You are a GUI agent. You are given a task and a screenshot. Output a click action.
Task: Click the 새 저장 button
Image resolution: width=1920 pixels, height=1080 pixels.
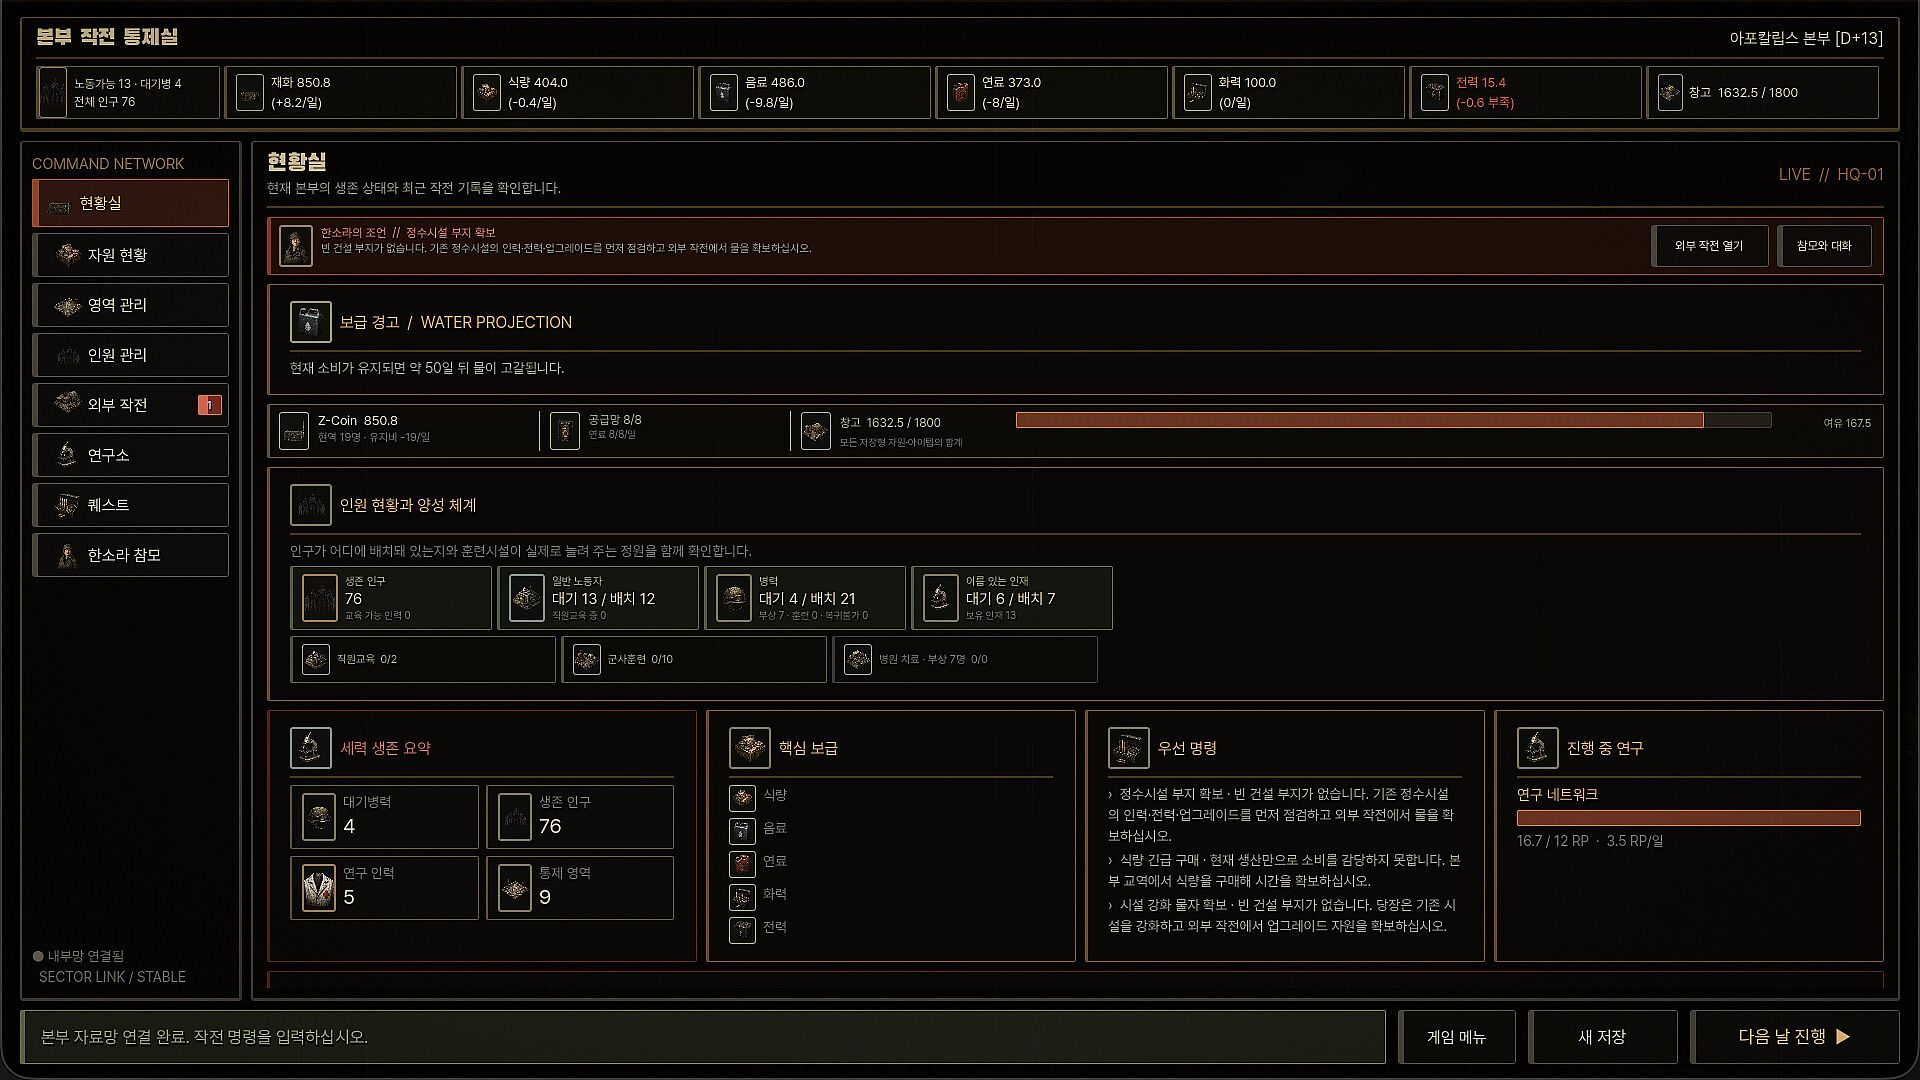[1602, 1037]
